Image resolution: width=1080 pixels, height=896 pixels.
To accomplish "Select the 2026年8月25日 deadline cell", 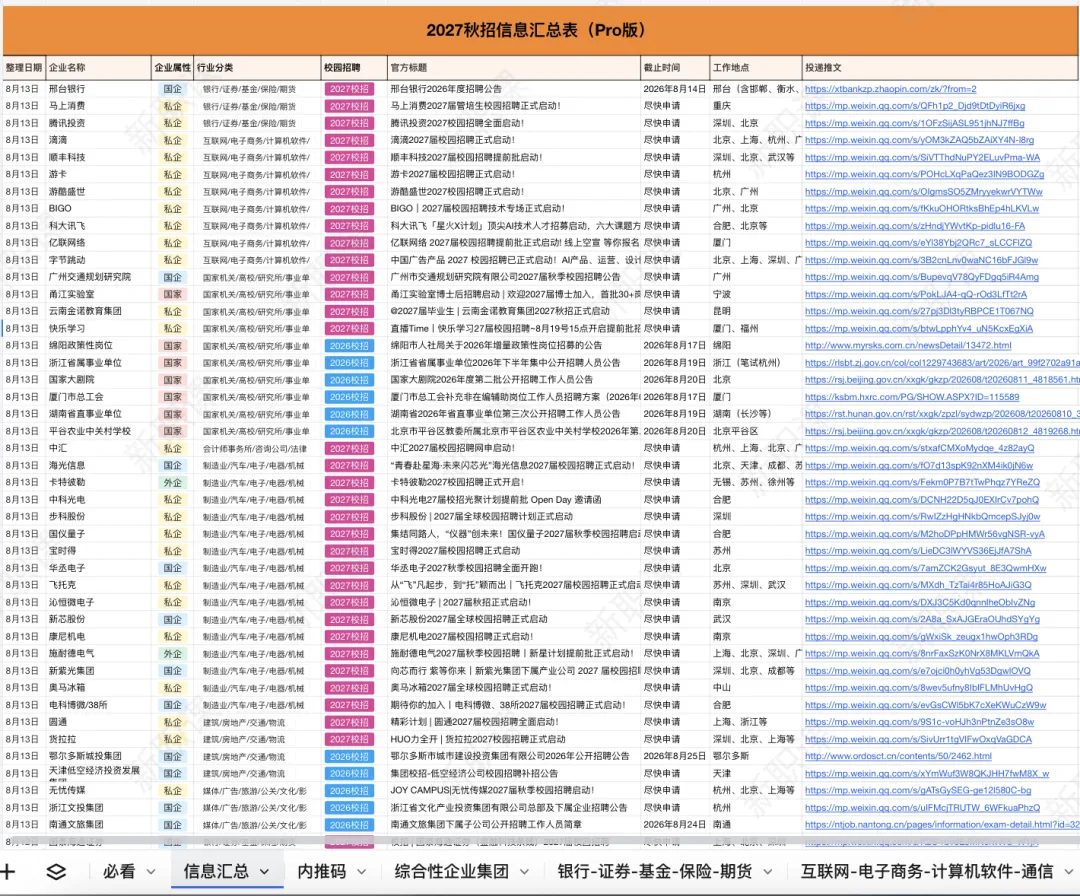I will 675,756.
